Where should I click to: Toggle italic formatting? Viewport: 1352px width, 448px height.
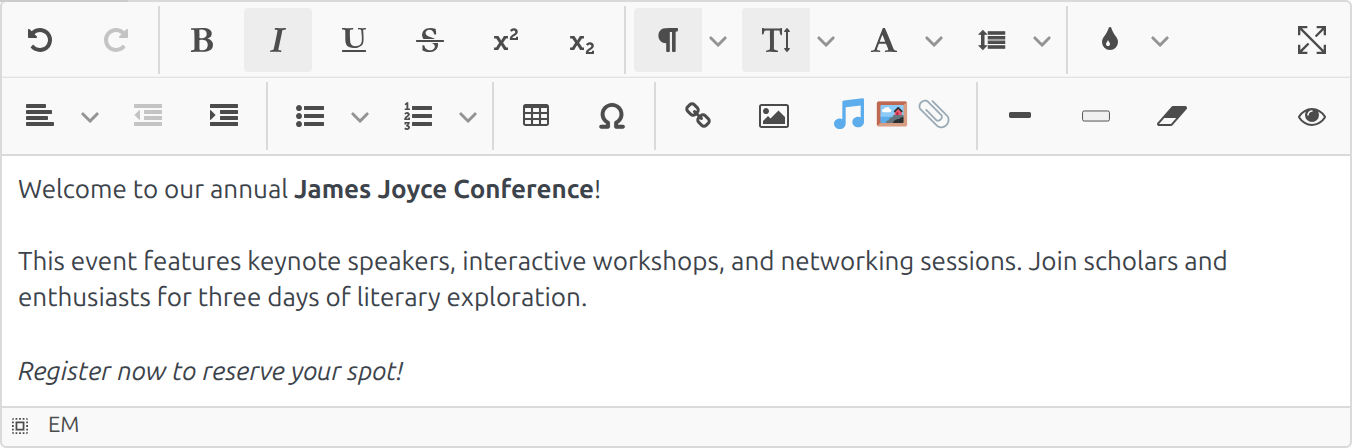[x=278, y=40]
